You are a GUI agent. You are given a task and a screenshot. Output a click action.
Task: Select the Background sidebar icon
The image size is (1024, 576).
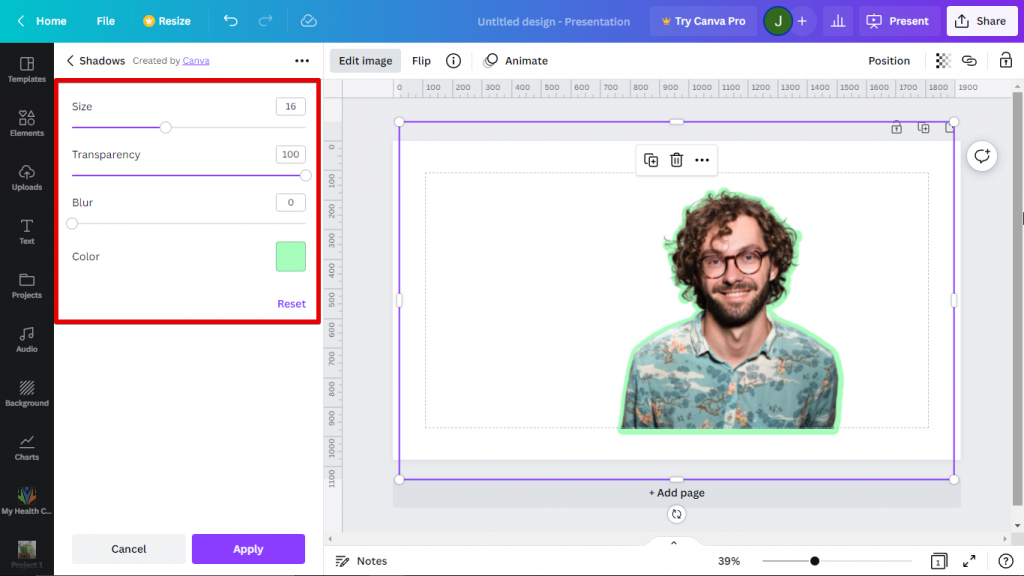pyautogui.click(x=26, y=394)
